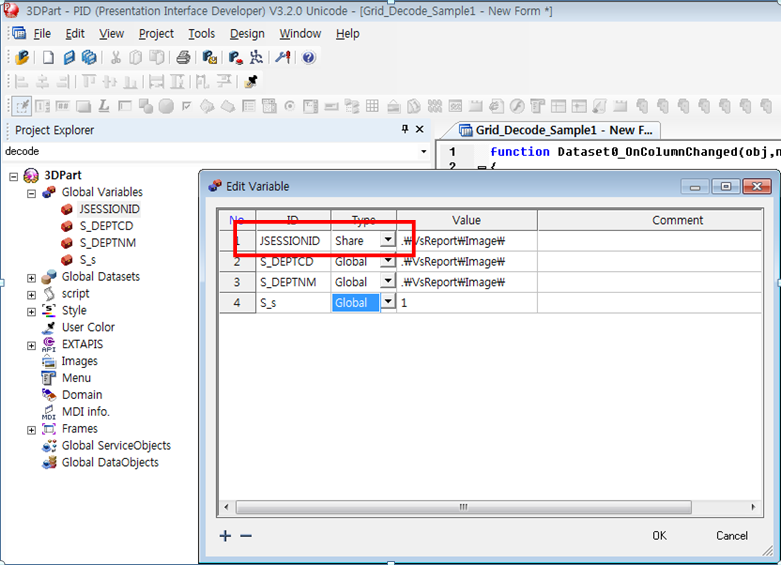Click the Print toolbar icon
The image size is (781, 565).
click(183, 58)
